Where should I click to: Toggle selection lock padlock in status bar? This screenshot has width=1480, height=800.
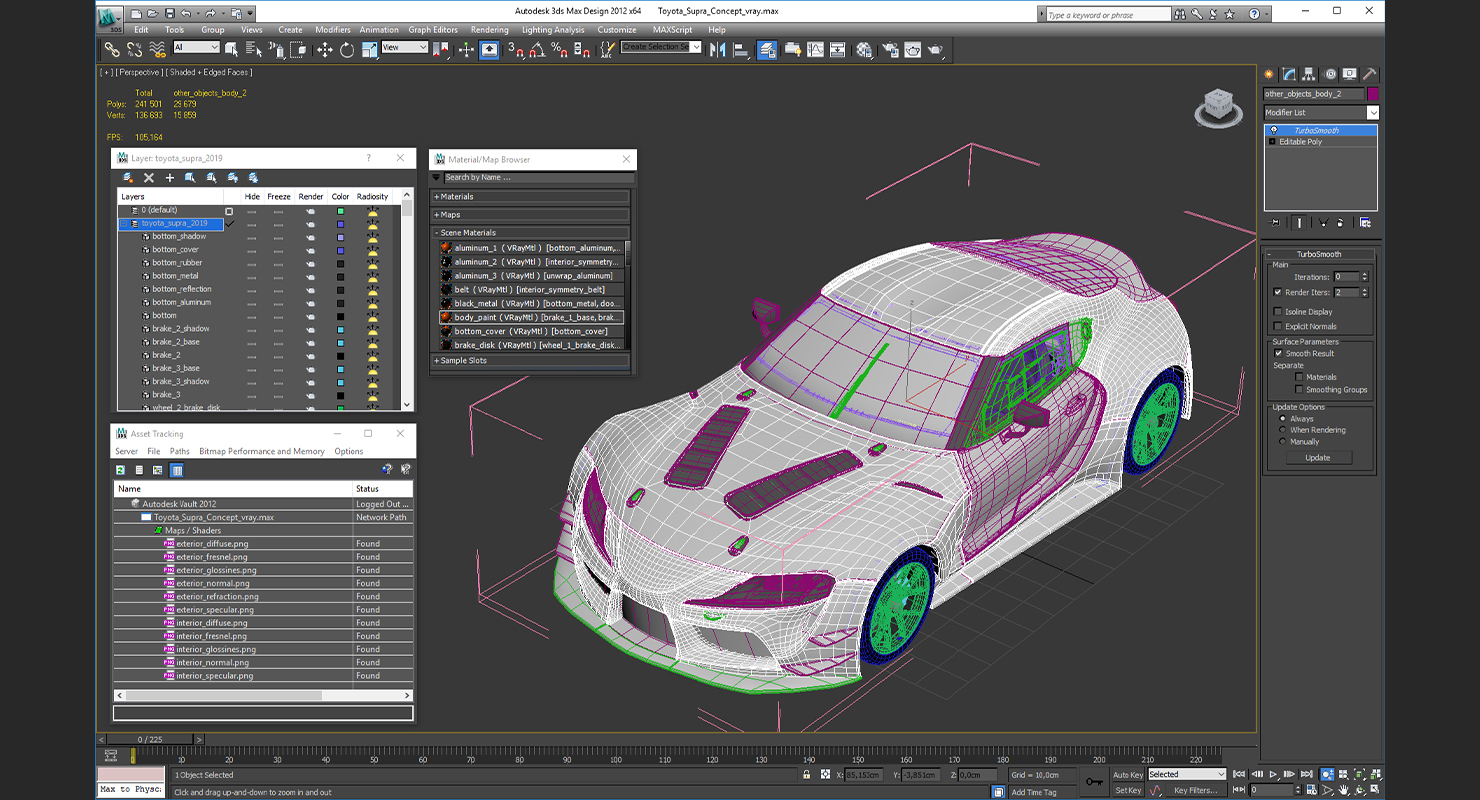pyautogui.click(x=807, y=774)
